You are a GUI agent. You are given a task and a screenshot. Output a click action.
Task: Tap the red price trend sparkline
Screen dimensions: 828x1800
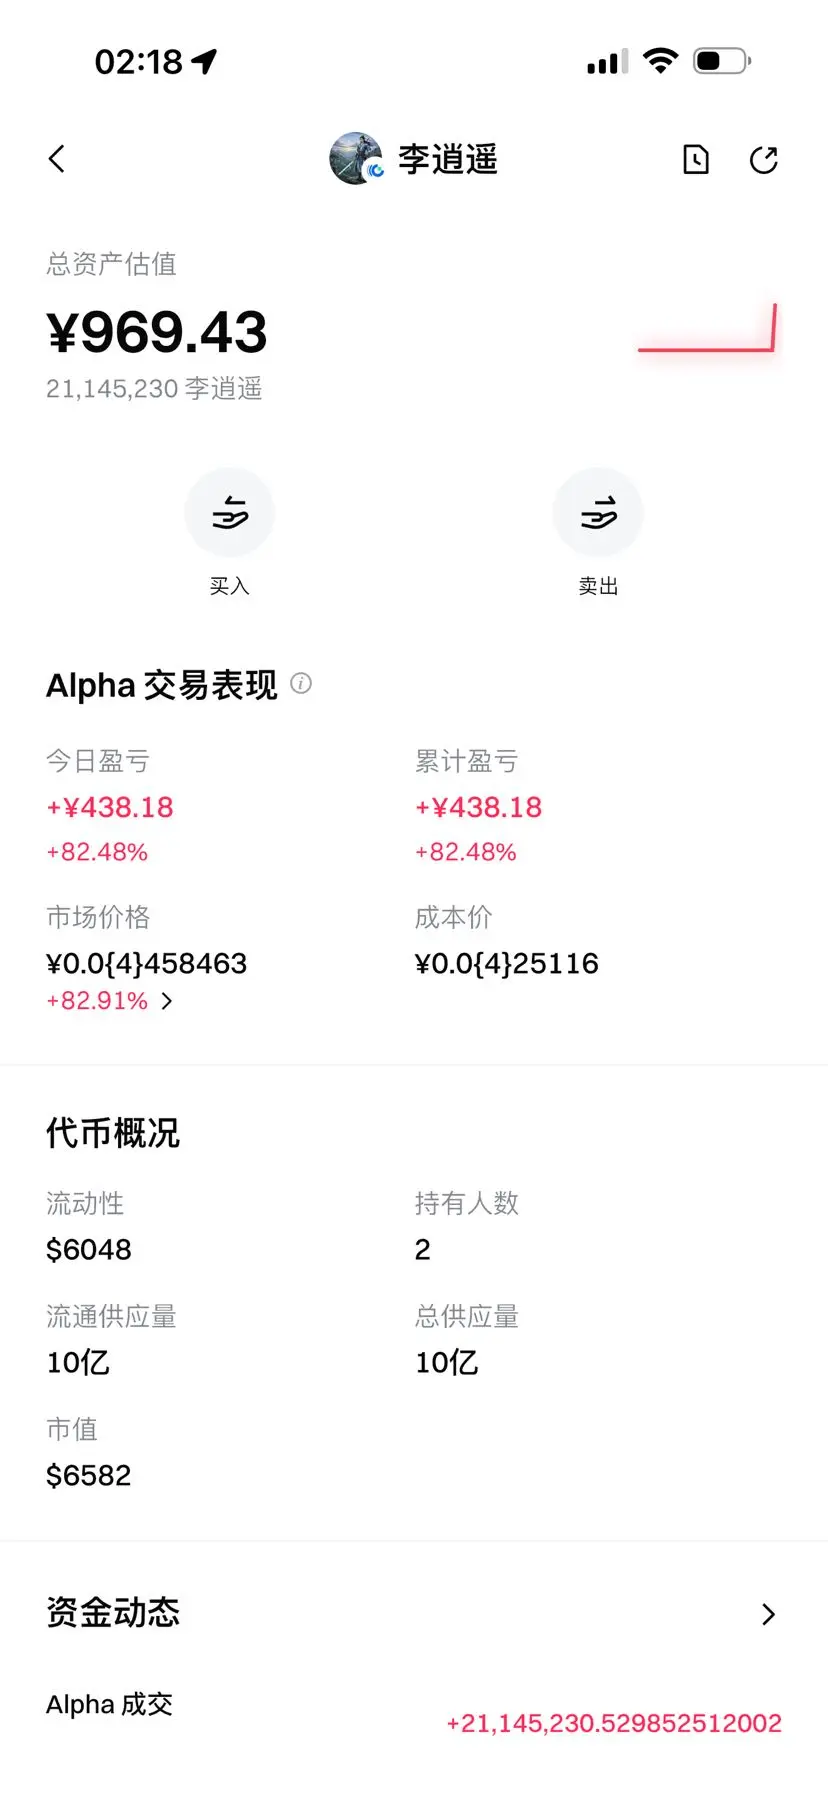[707, 330]
